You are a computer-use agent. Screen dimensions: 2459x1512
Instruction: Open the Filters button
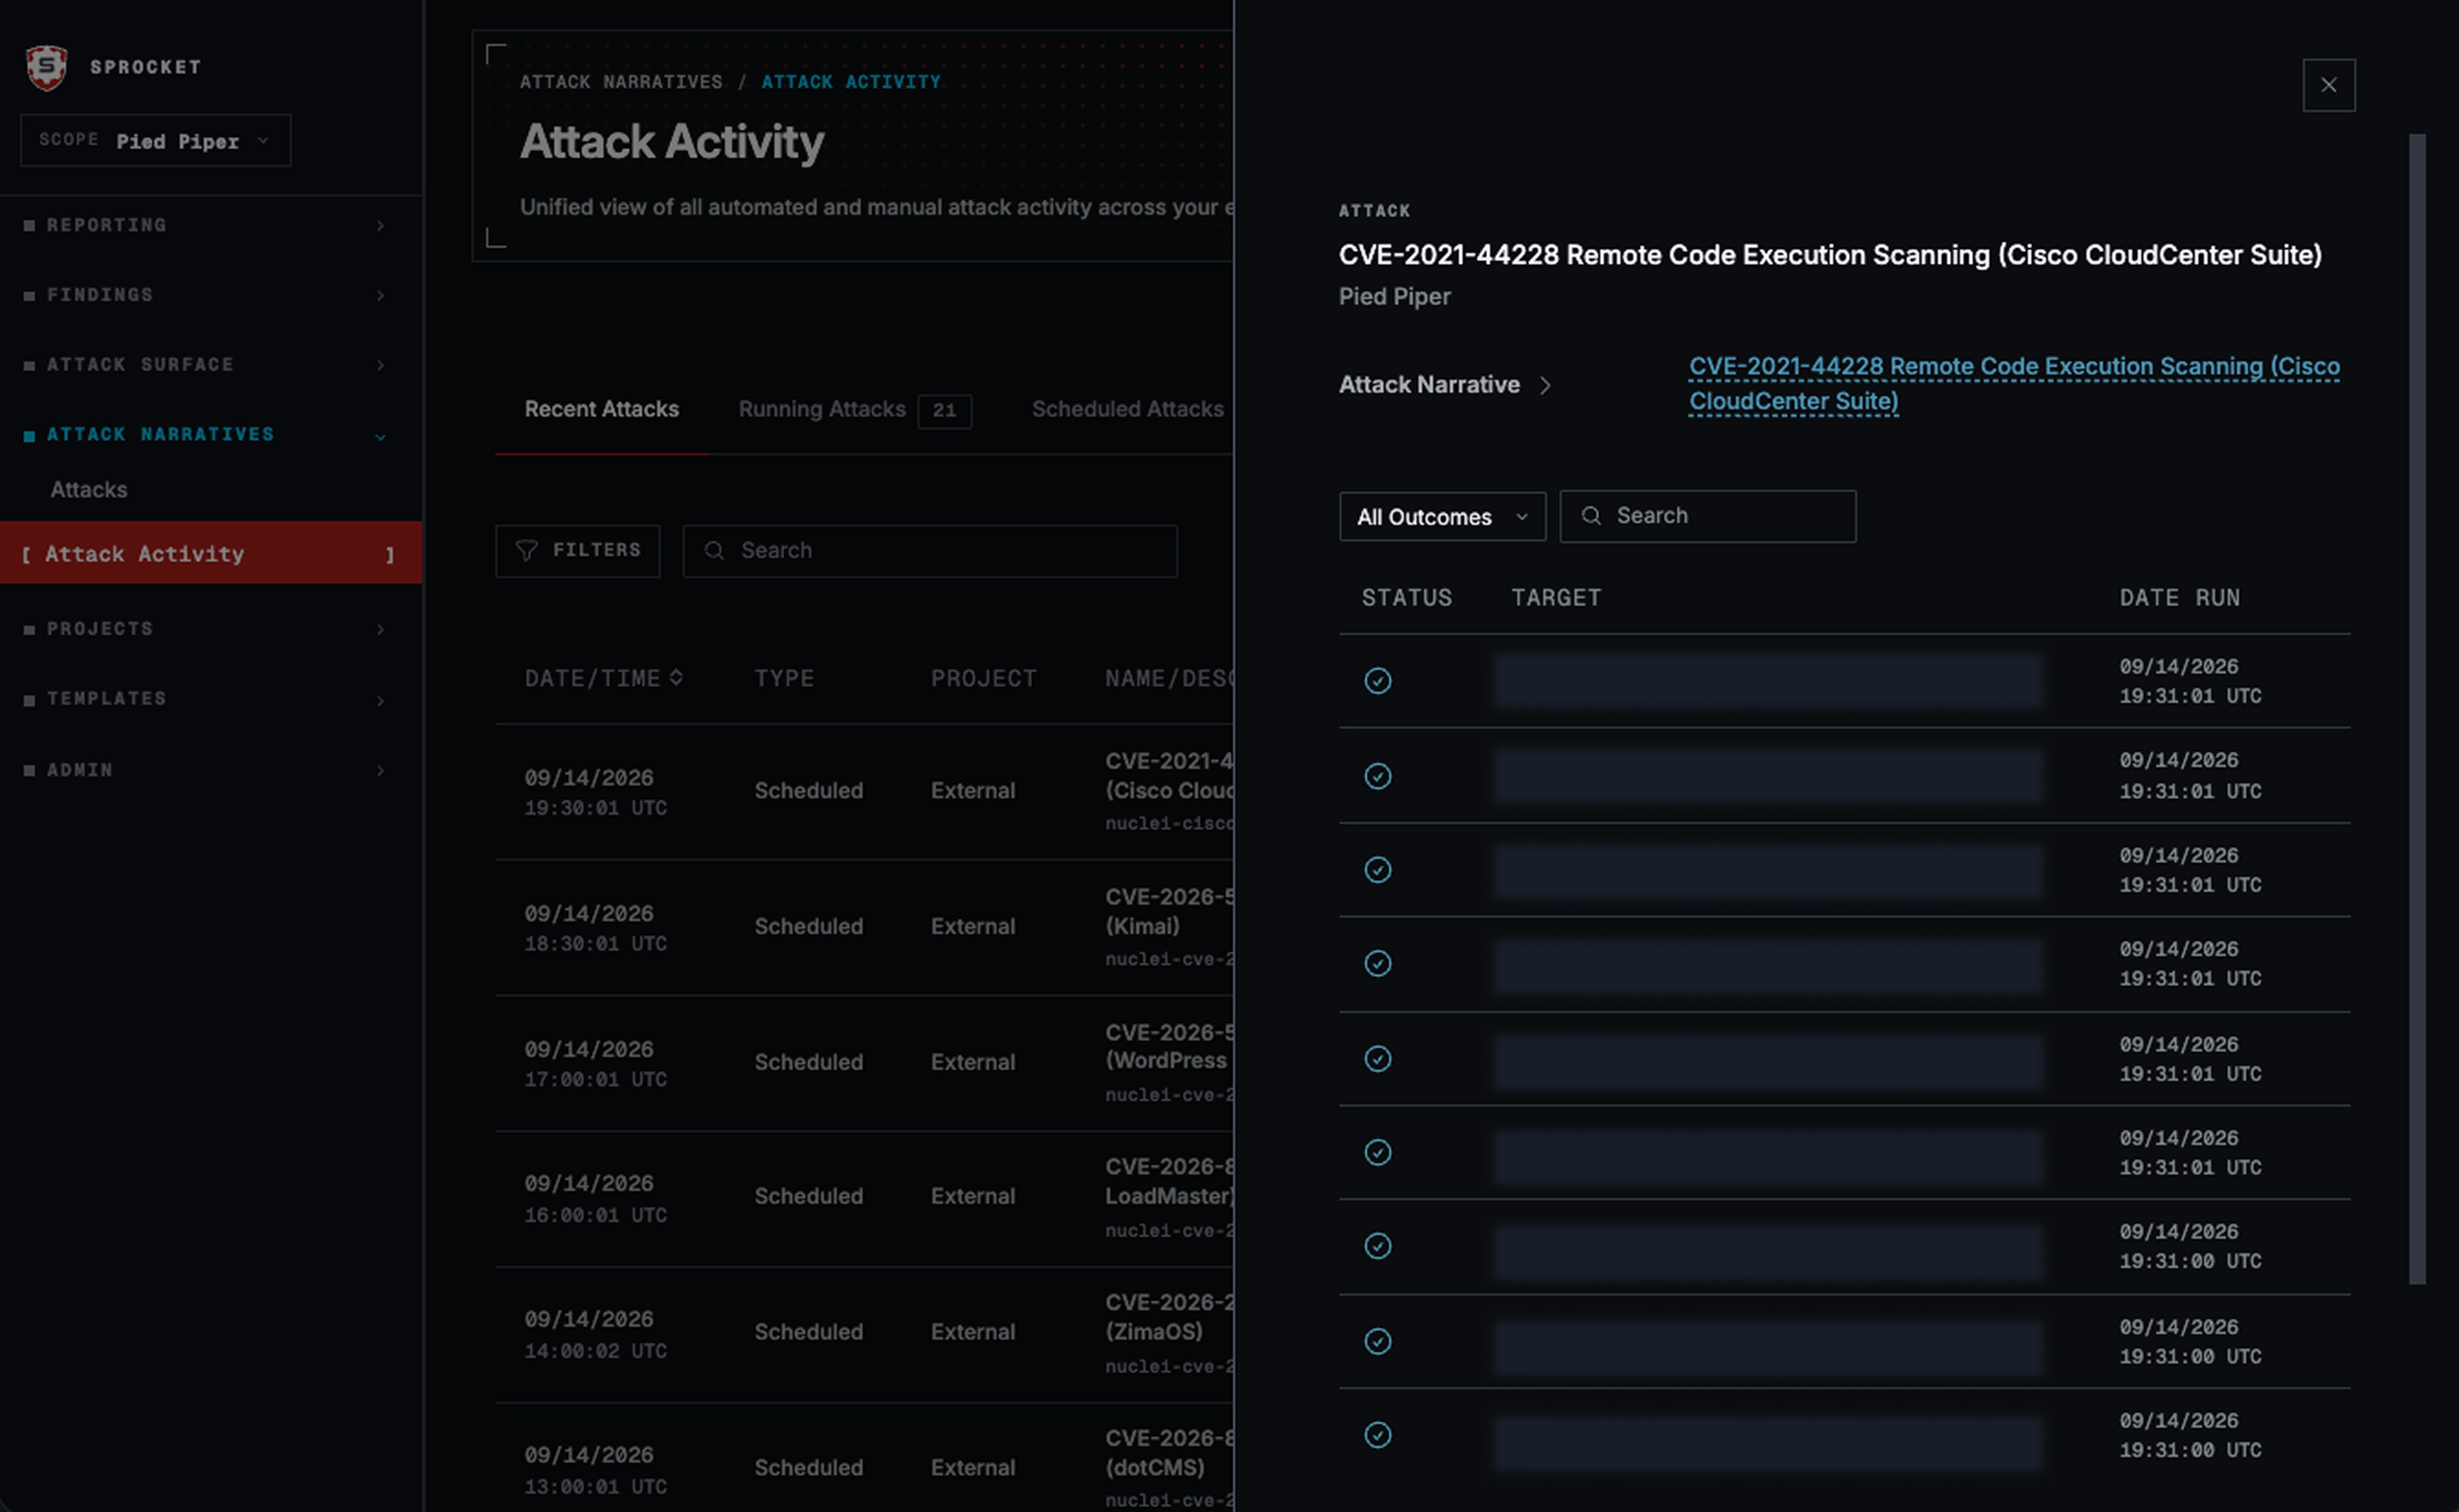578,551
